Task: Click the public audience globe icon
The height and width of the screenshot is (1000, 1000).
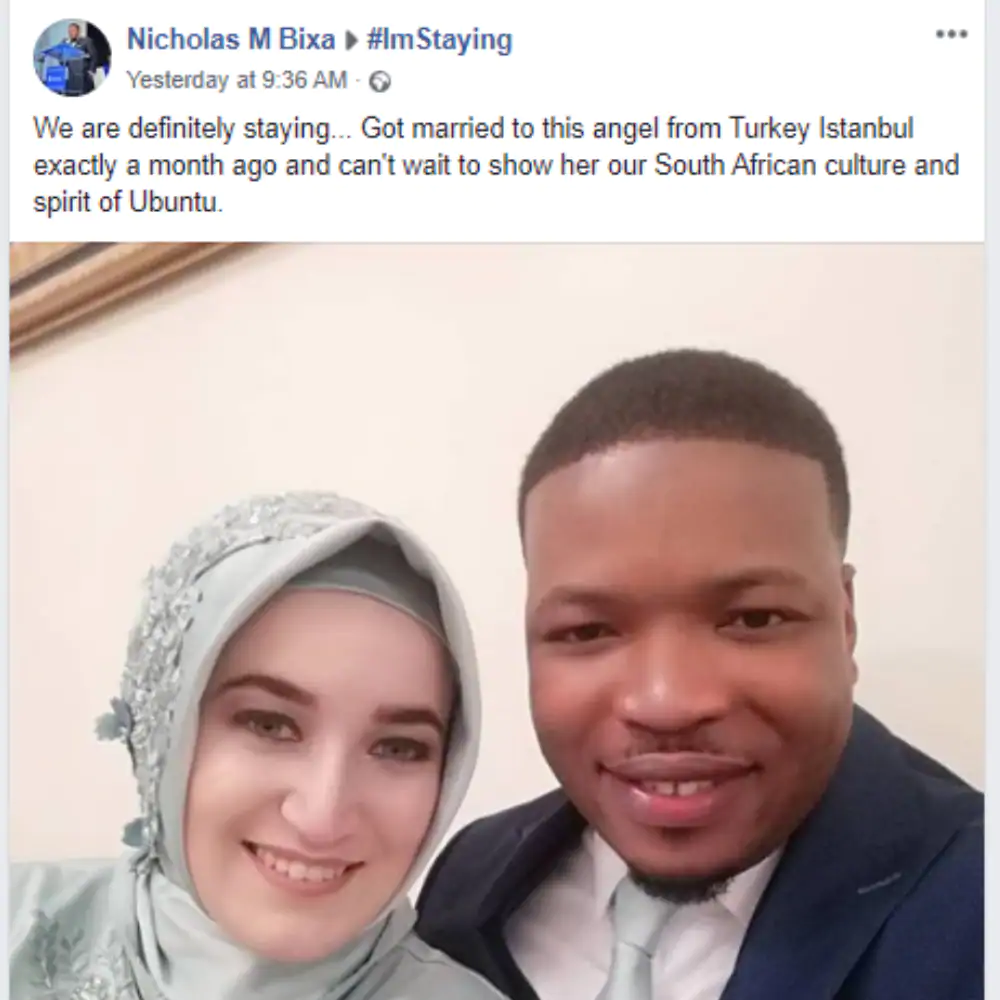Action: (380, 82)
